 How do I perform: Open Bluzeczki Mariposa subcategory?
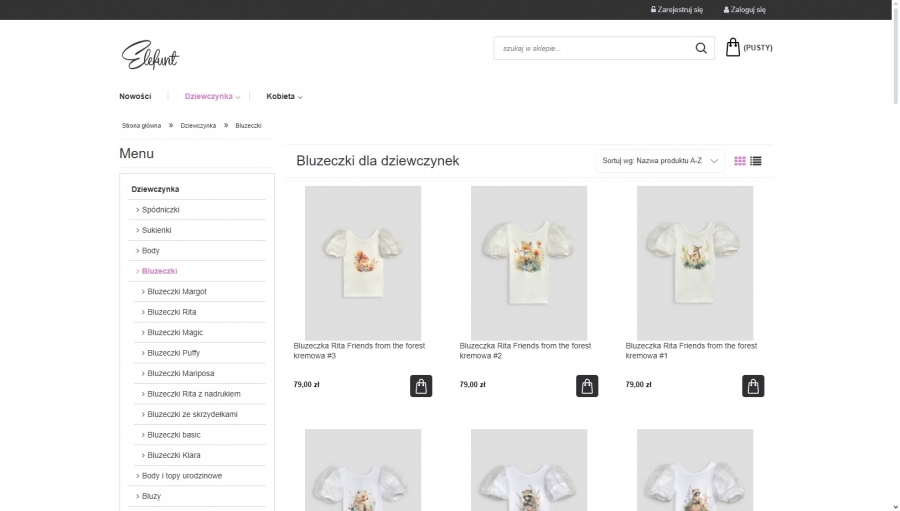coord(181,373)
